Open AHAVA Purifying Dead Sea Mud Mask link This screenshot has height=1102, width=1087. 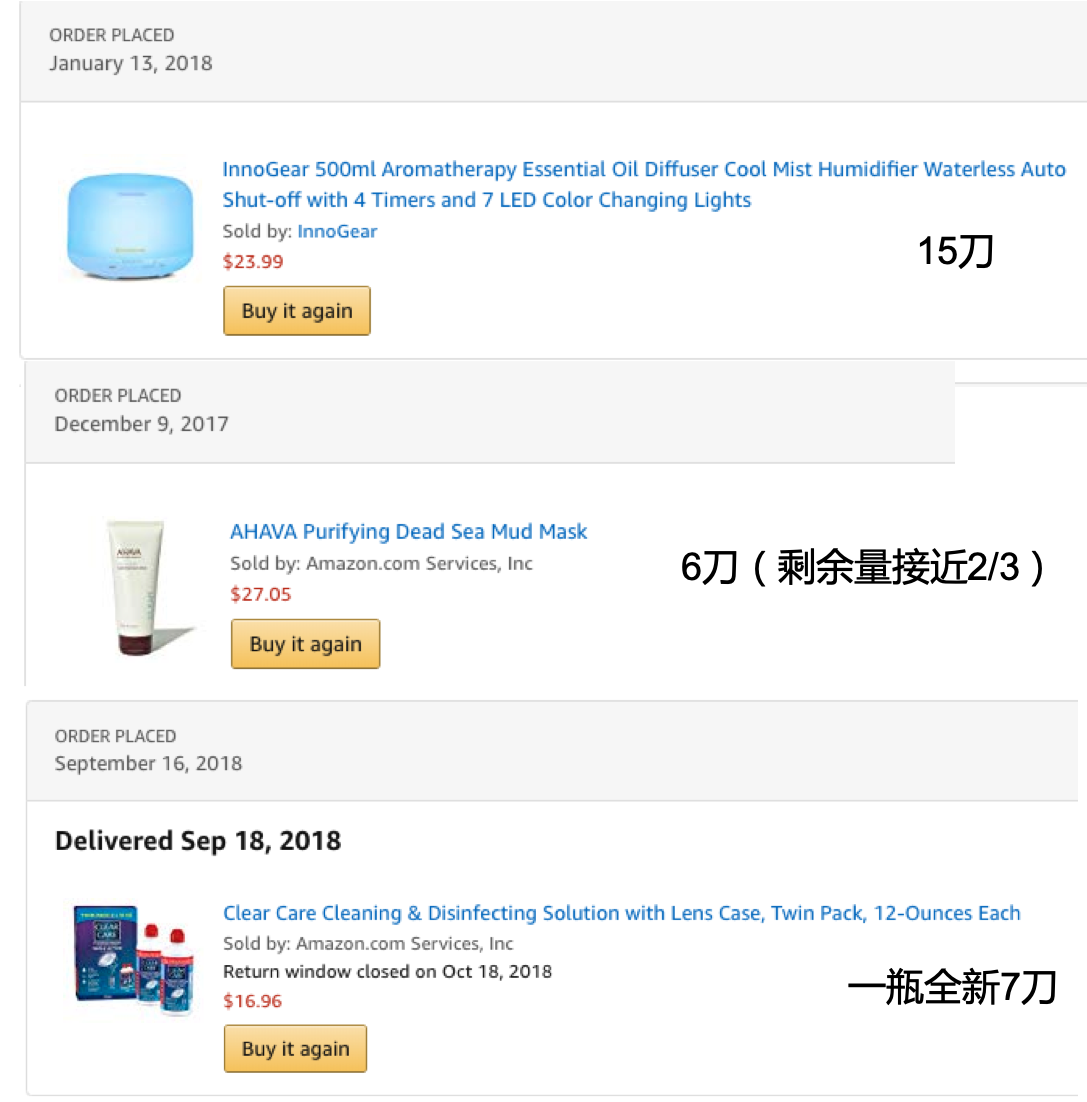pos(409,531)
